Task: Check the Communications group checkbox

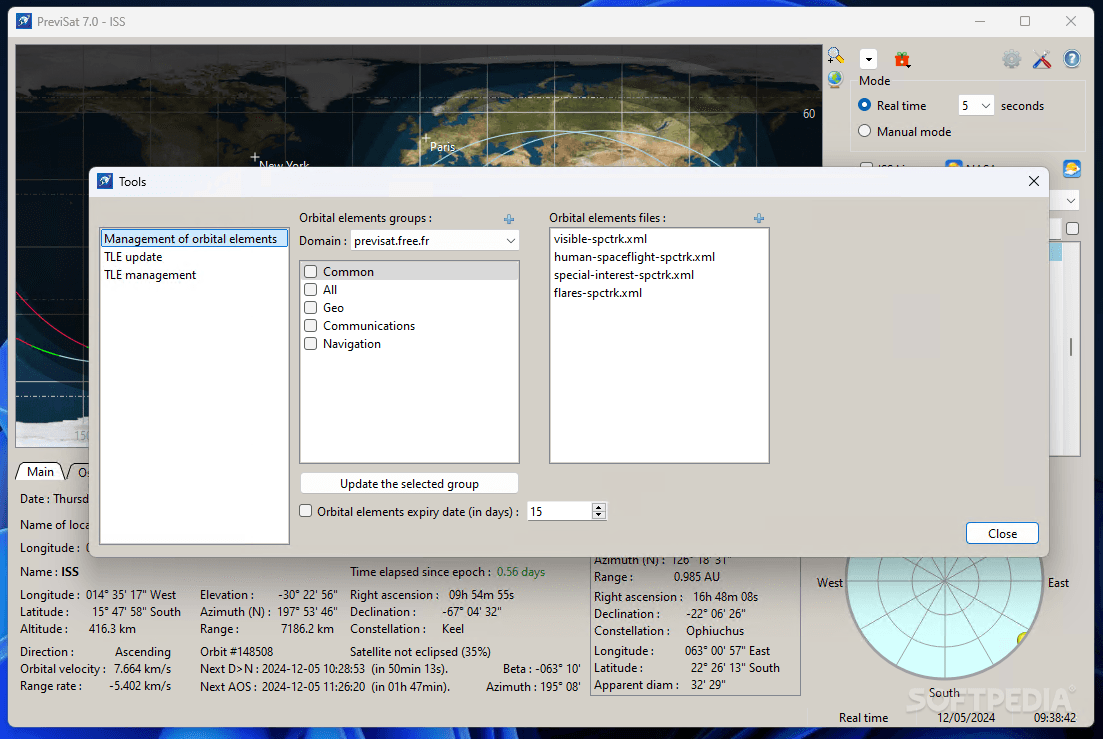Action: tap(310, 326)
